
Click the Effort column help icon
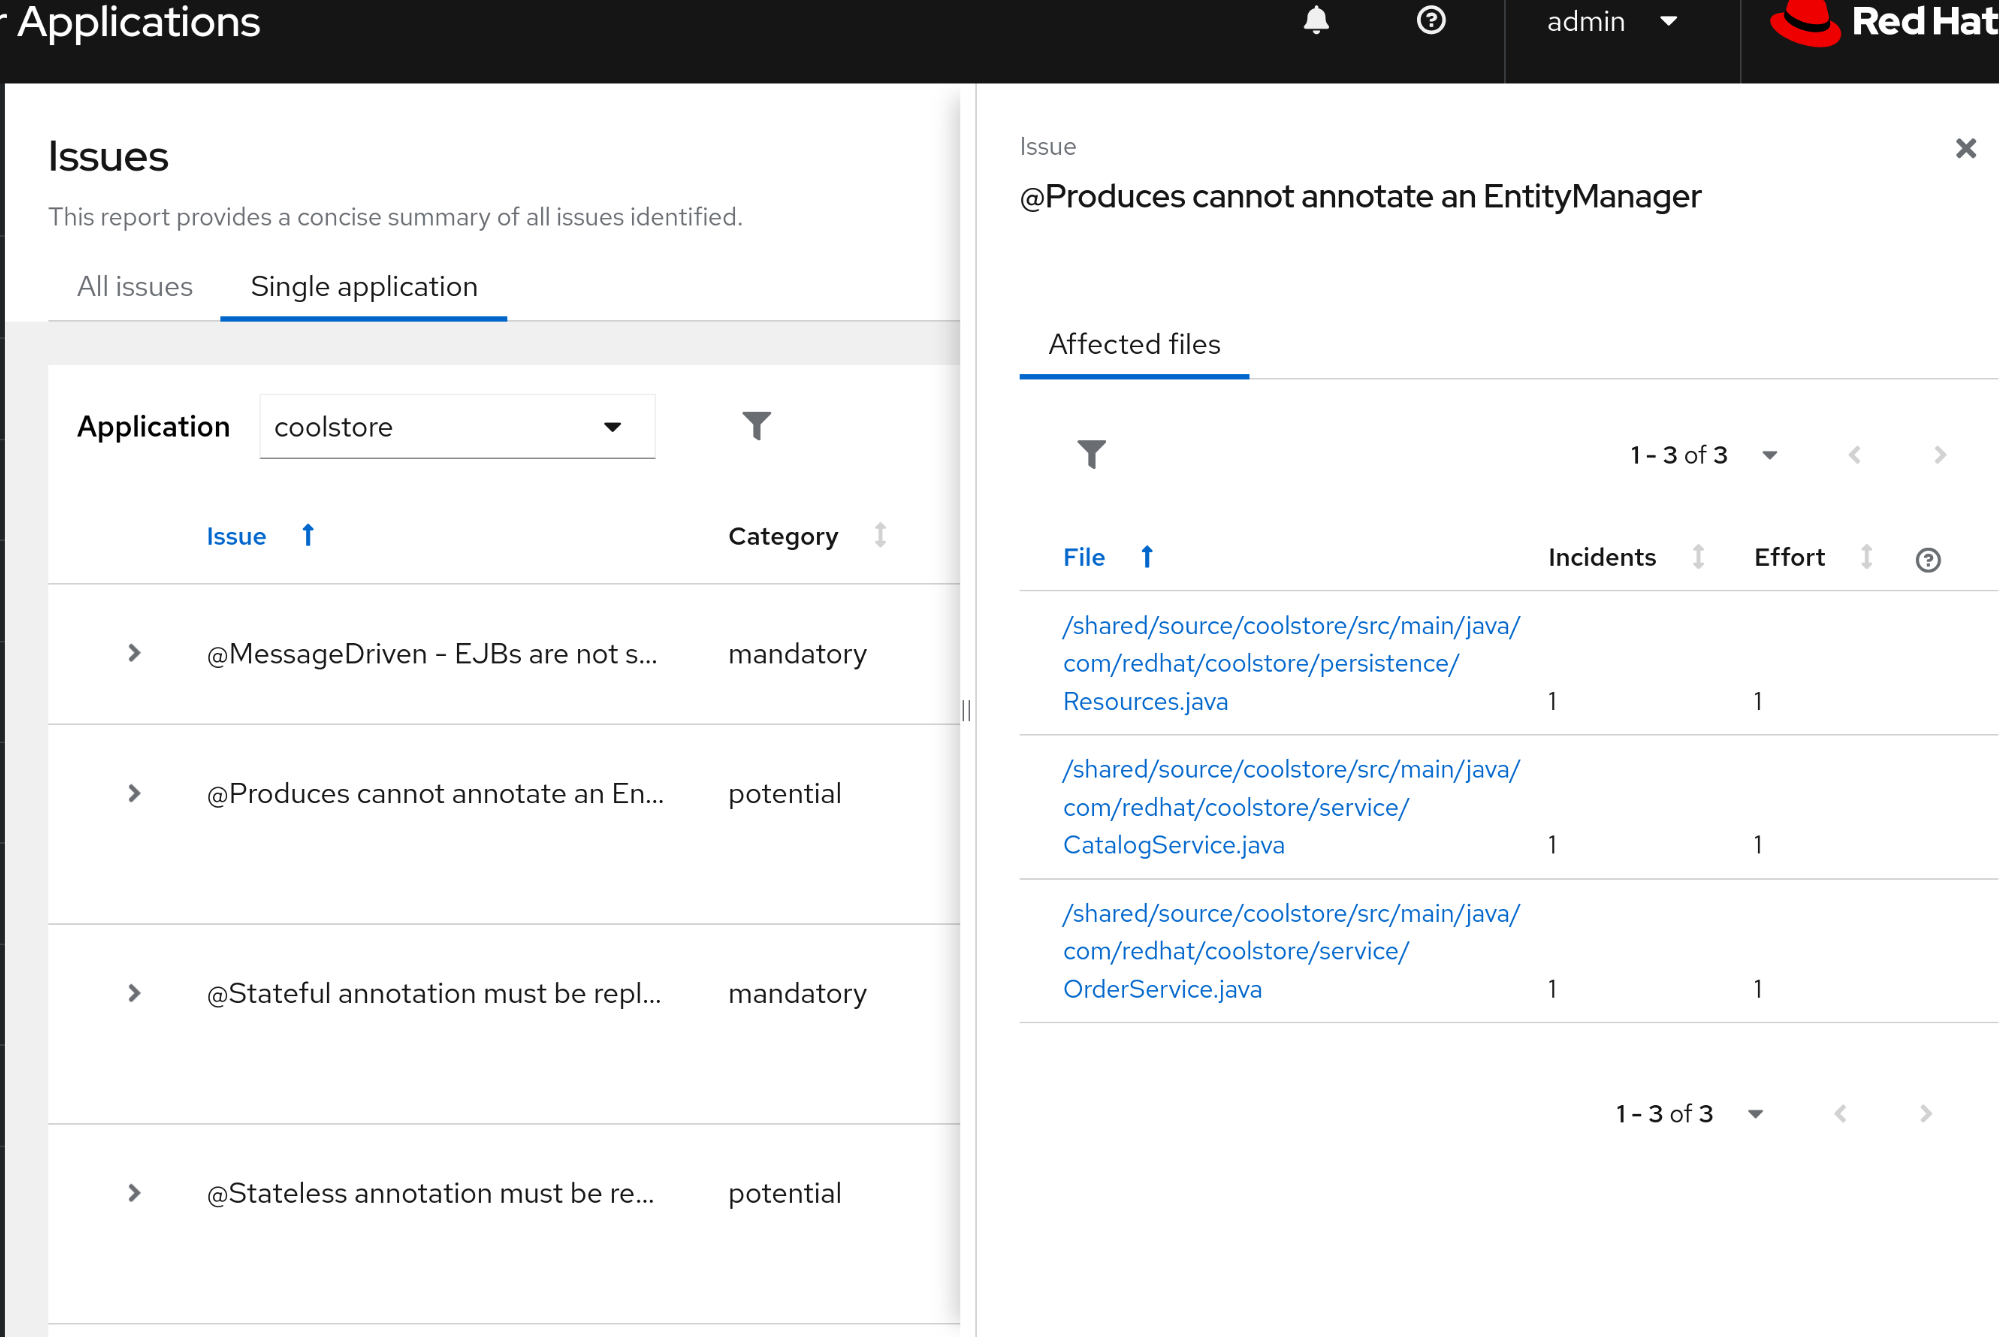1928,560
